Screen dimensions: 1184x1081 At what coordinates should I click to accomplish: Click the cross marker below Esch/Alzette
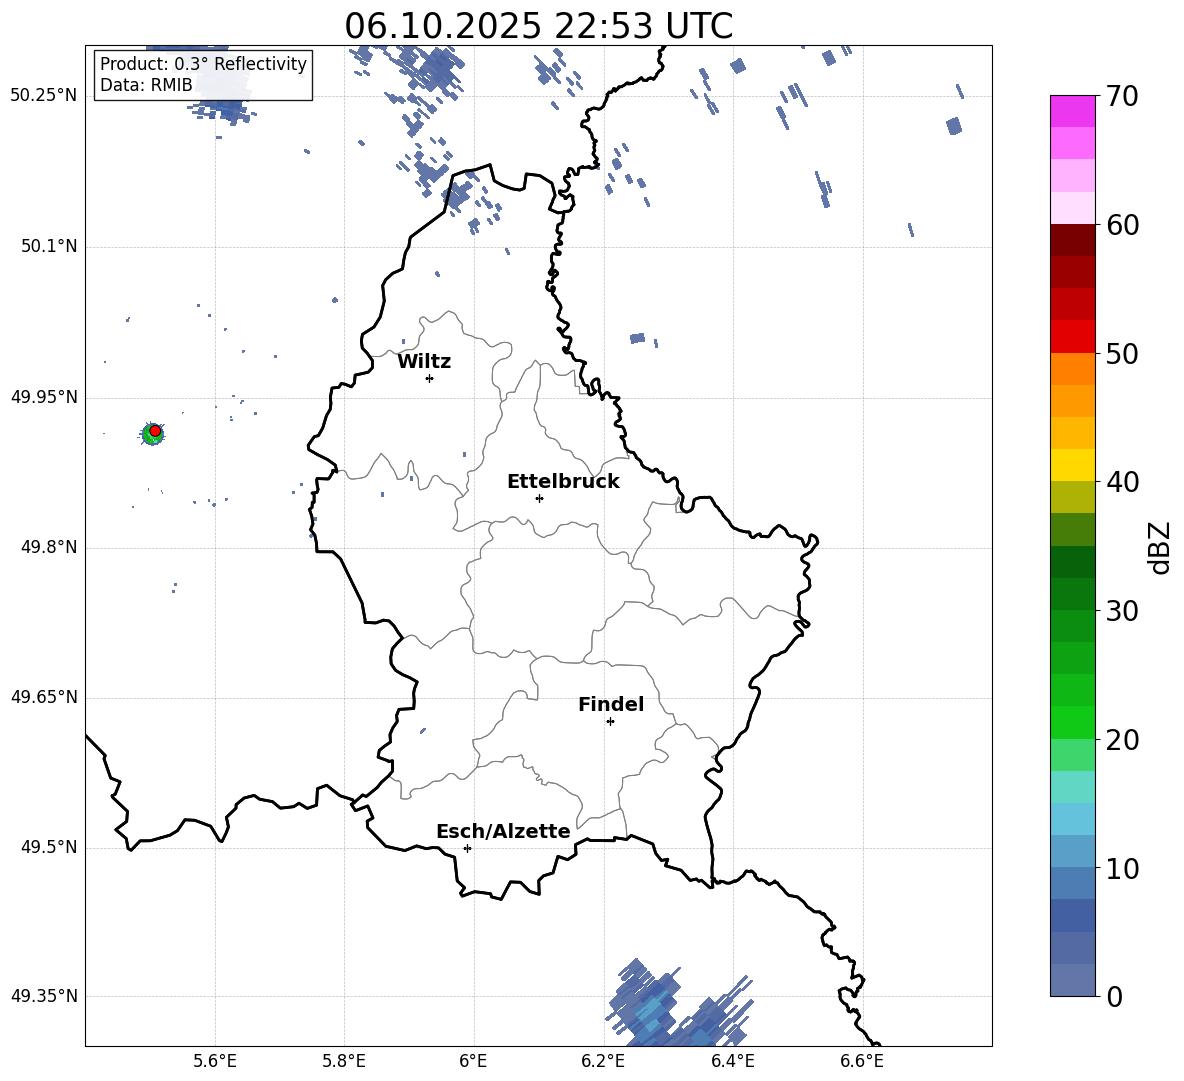point(467,848)
